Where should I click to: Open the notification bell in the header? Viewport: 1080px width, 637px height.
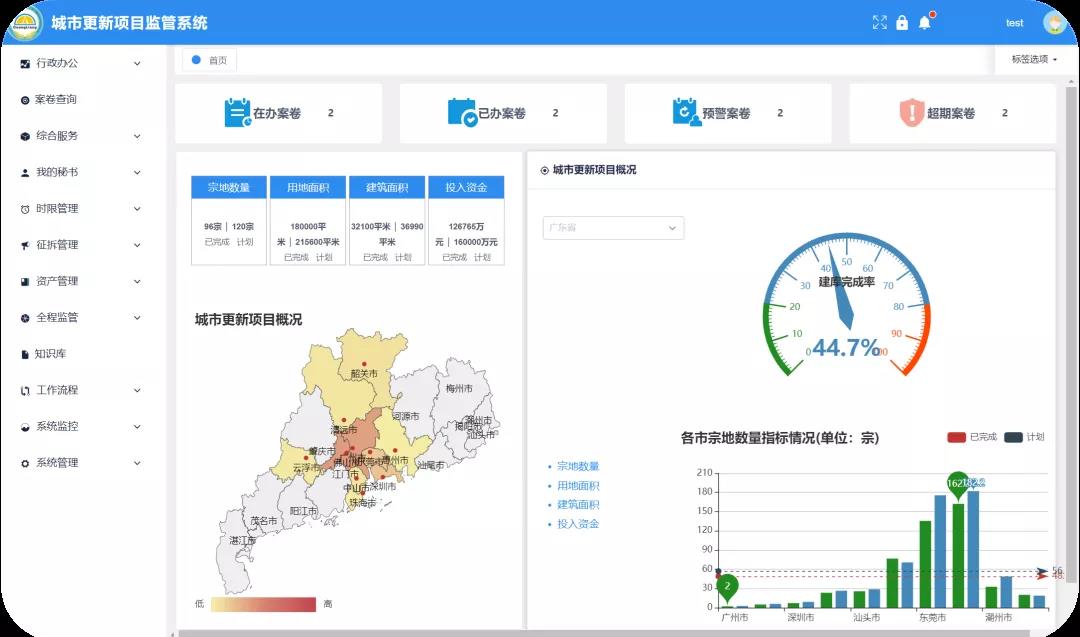[x=925, y=22]
